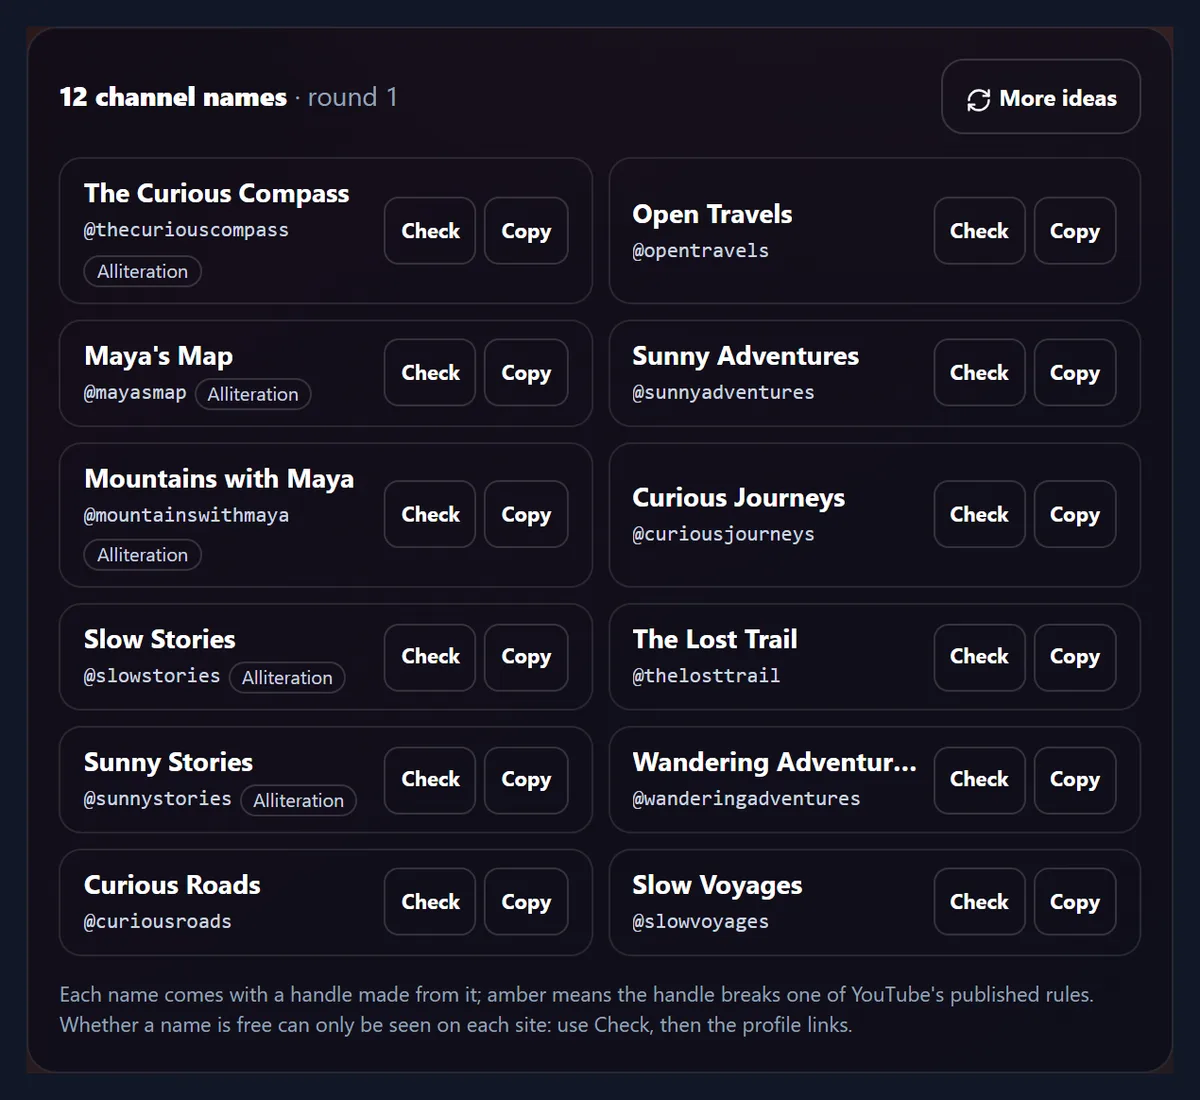Click the "Slow Stories" title text
Viewport: 1200px width, 1100px height.
tap(160, 640)
